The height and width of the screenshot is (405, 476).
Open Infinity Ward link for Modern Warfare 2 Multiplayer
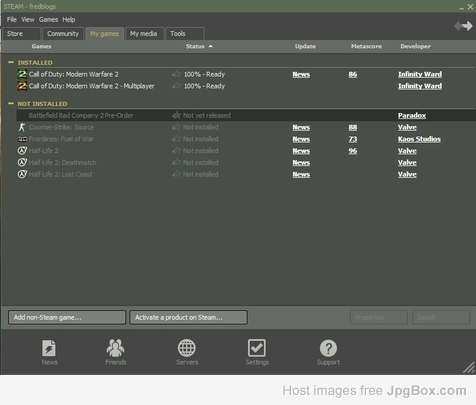(x=420, y=86)
